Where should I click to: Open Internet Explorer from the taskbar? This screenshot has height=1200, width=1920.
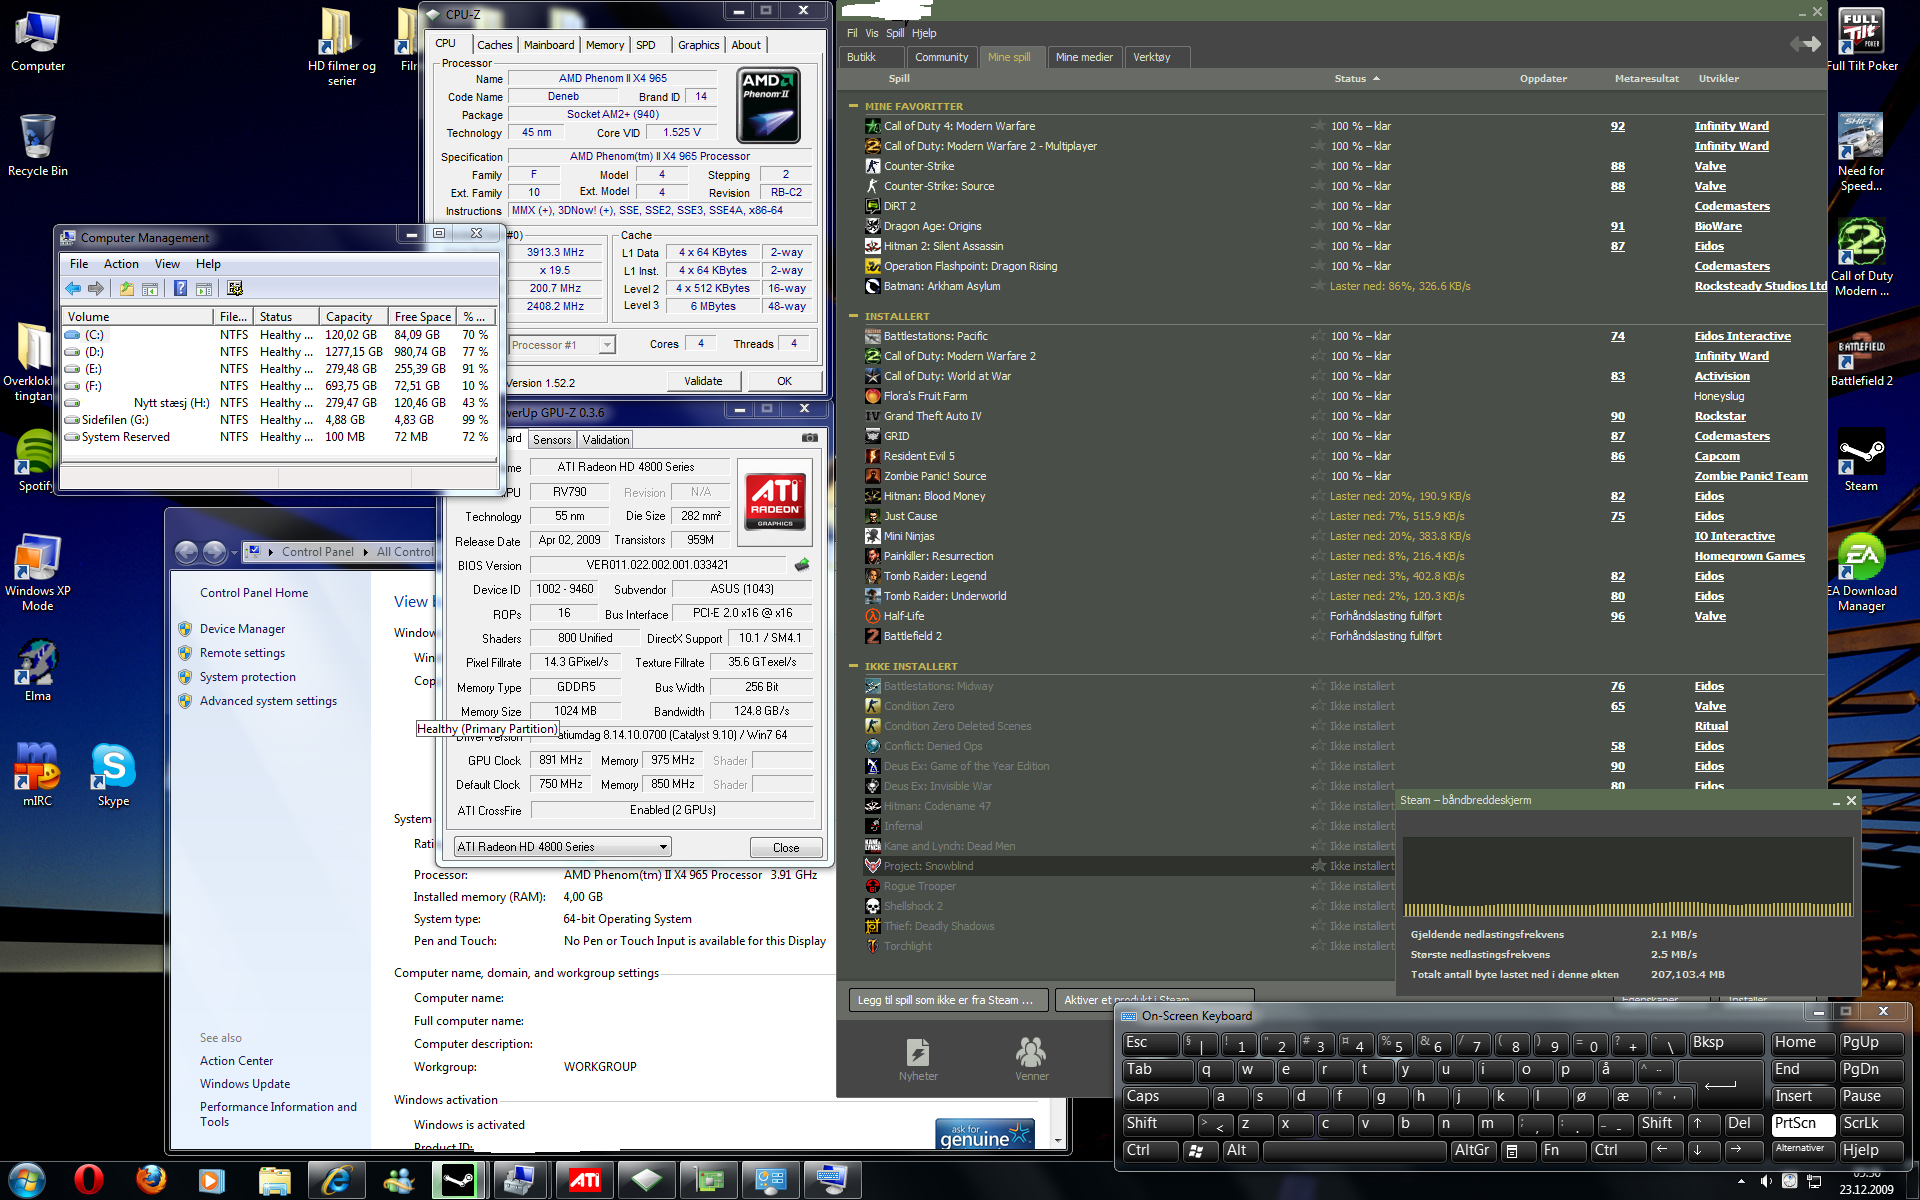coord(337,1180)
